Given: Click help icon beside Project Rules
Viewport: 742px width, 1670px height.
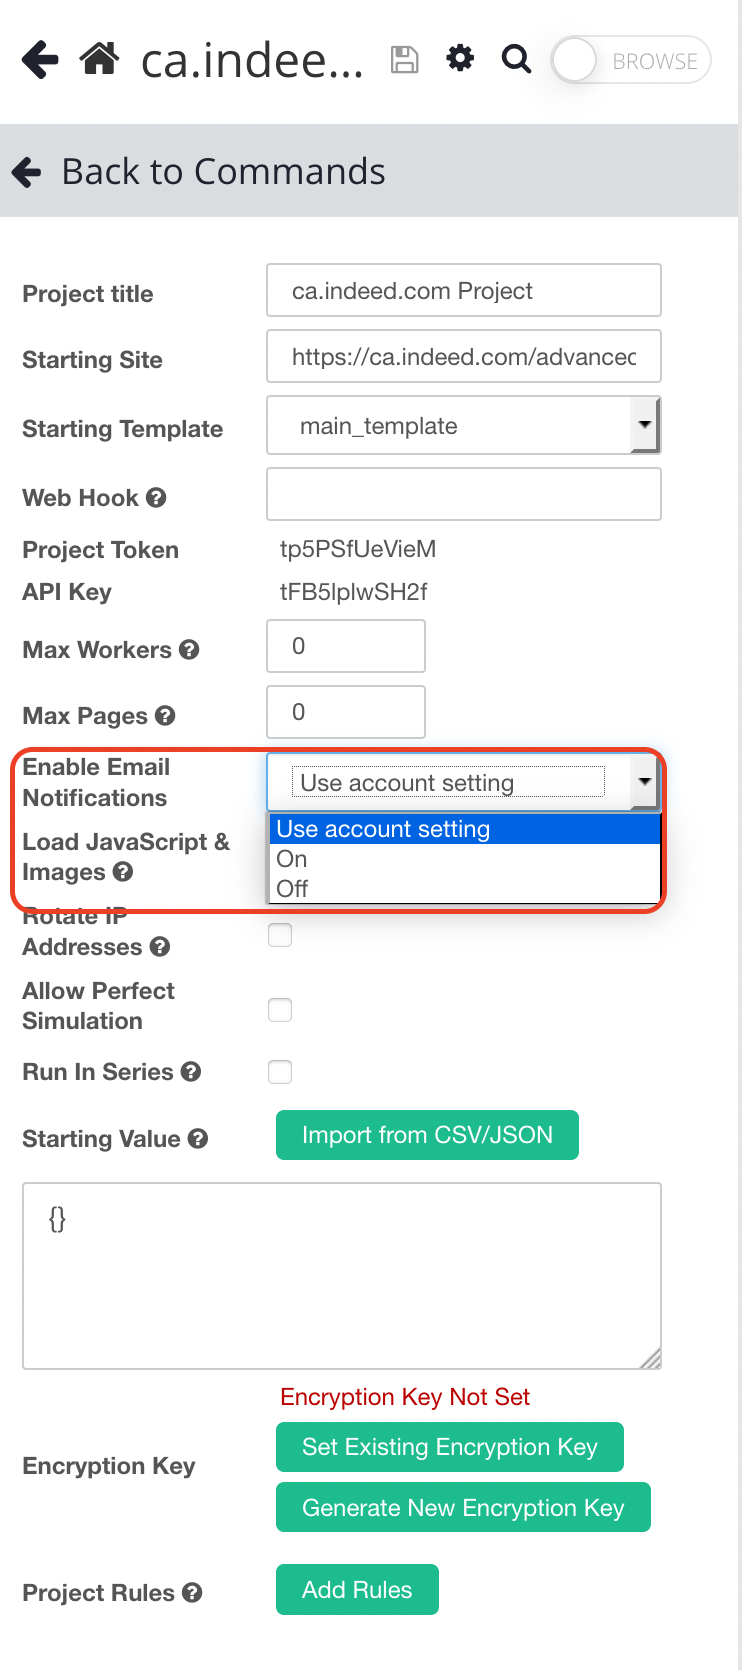Looking at the screenshot, I should (193, 1593).
